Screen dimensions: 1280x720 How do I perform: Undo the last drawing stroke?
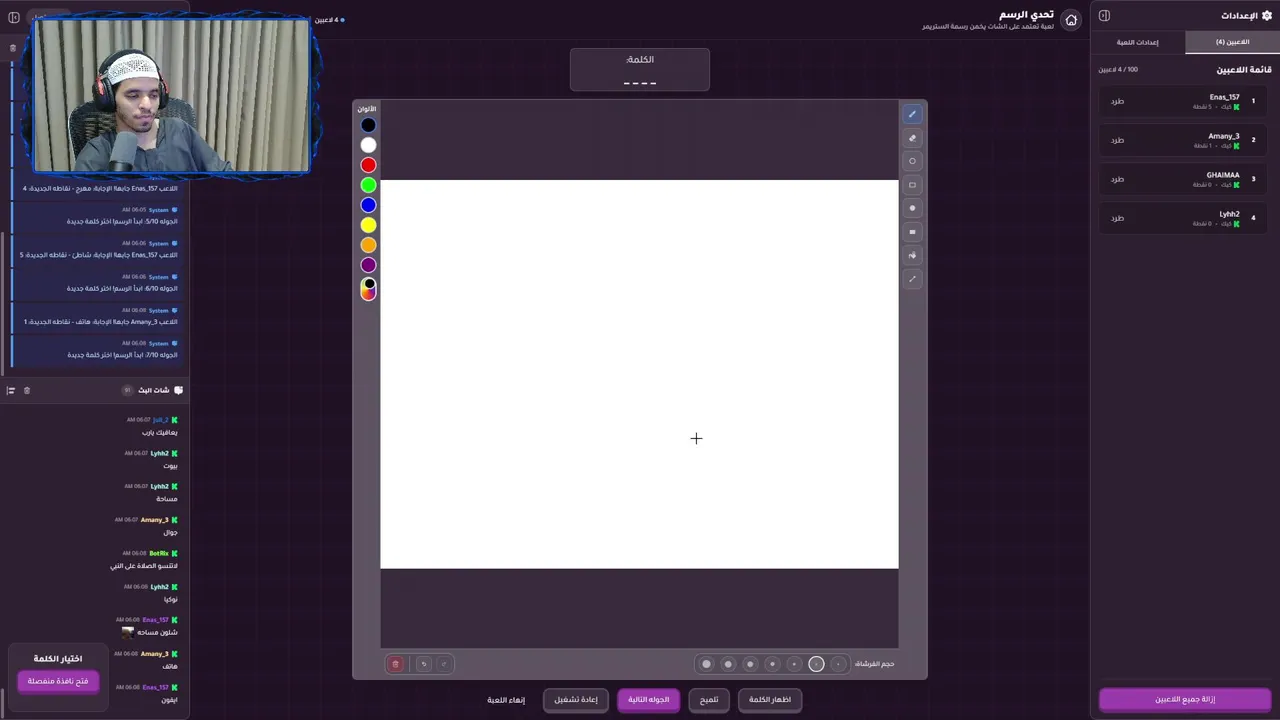coord(423,664)
